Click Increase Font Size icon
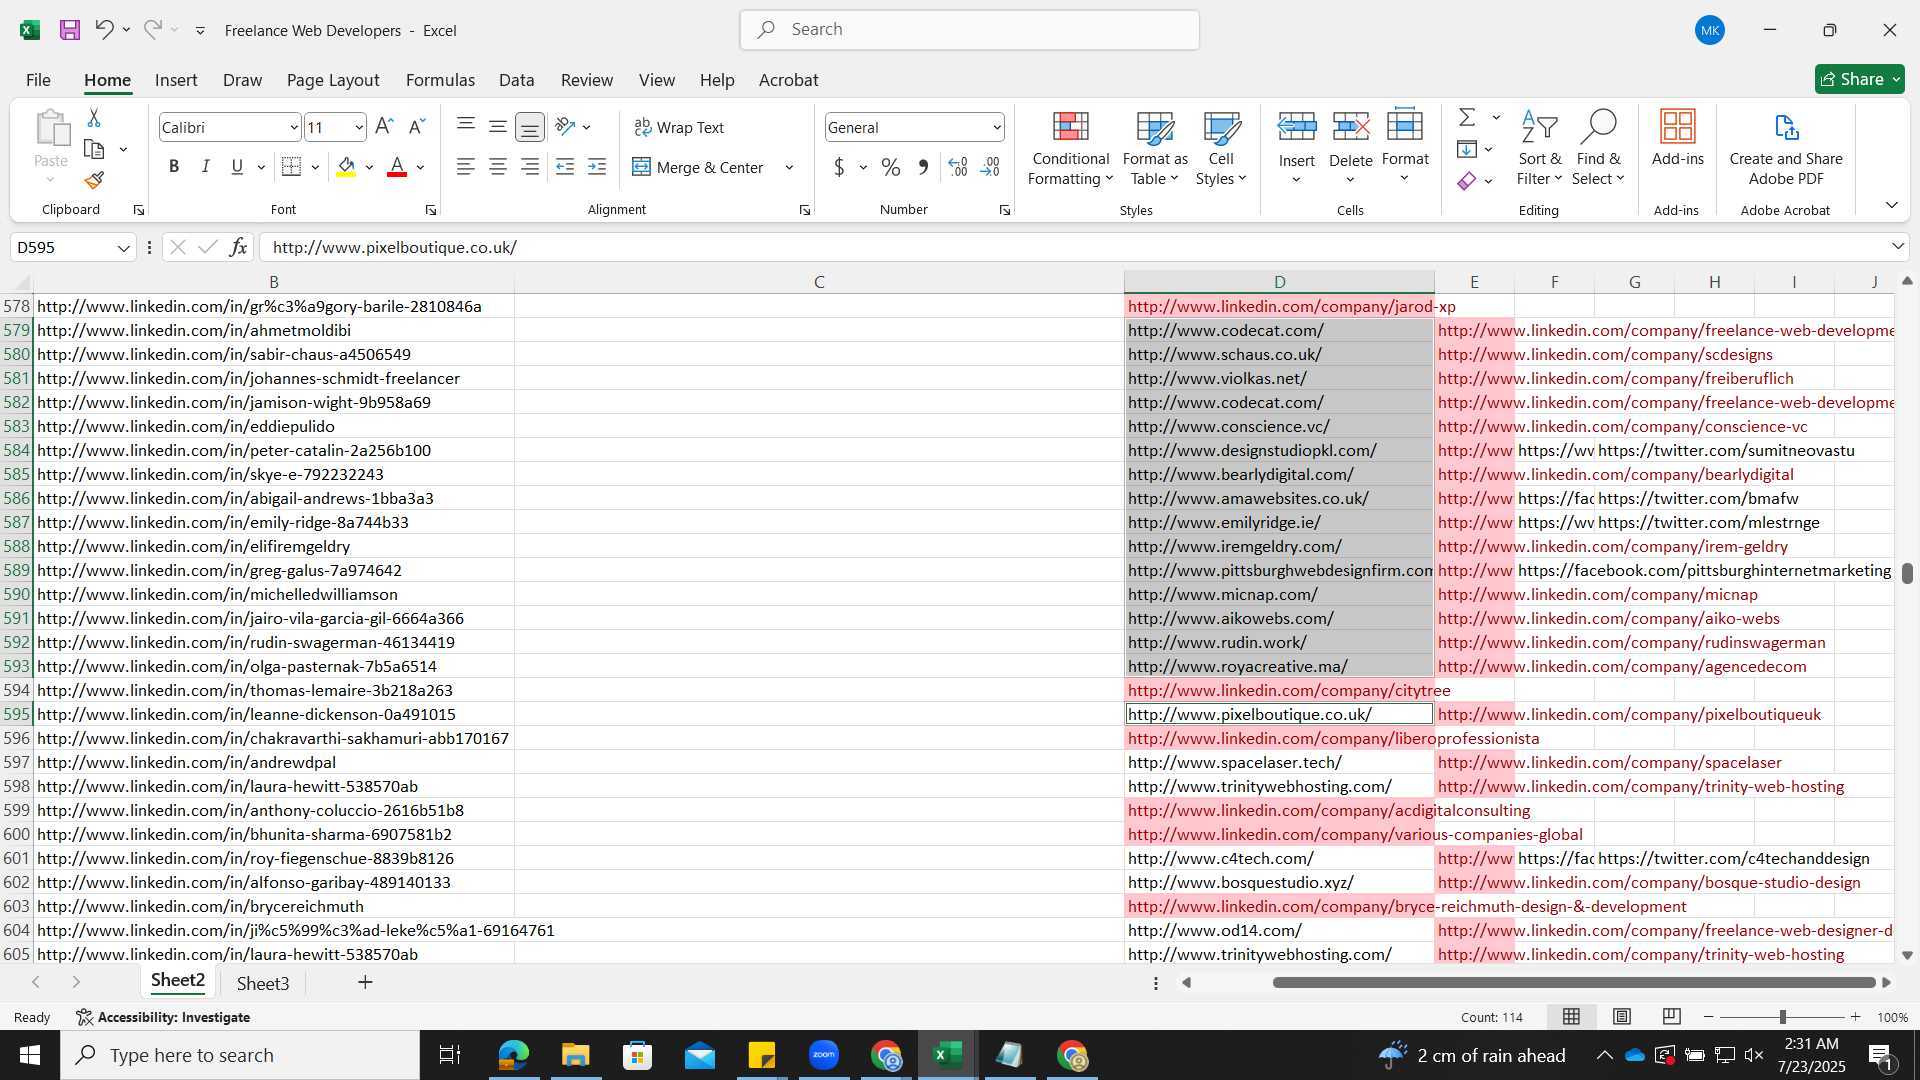This screenshot has height=1080, width=1920. [x=384, y=127]
